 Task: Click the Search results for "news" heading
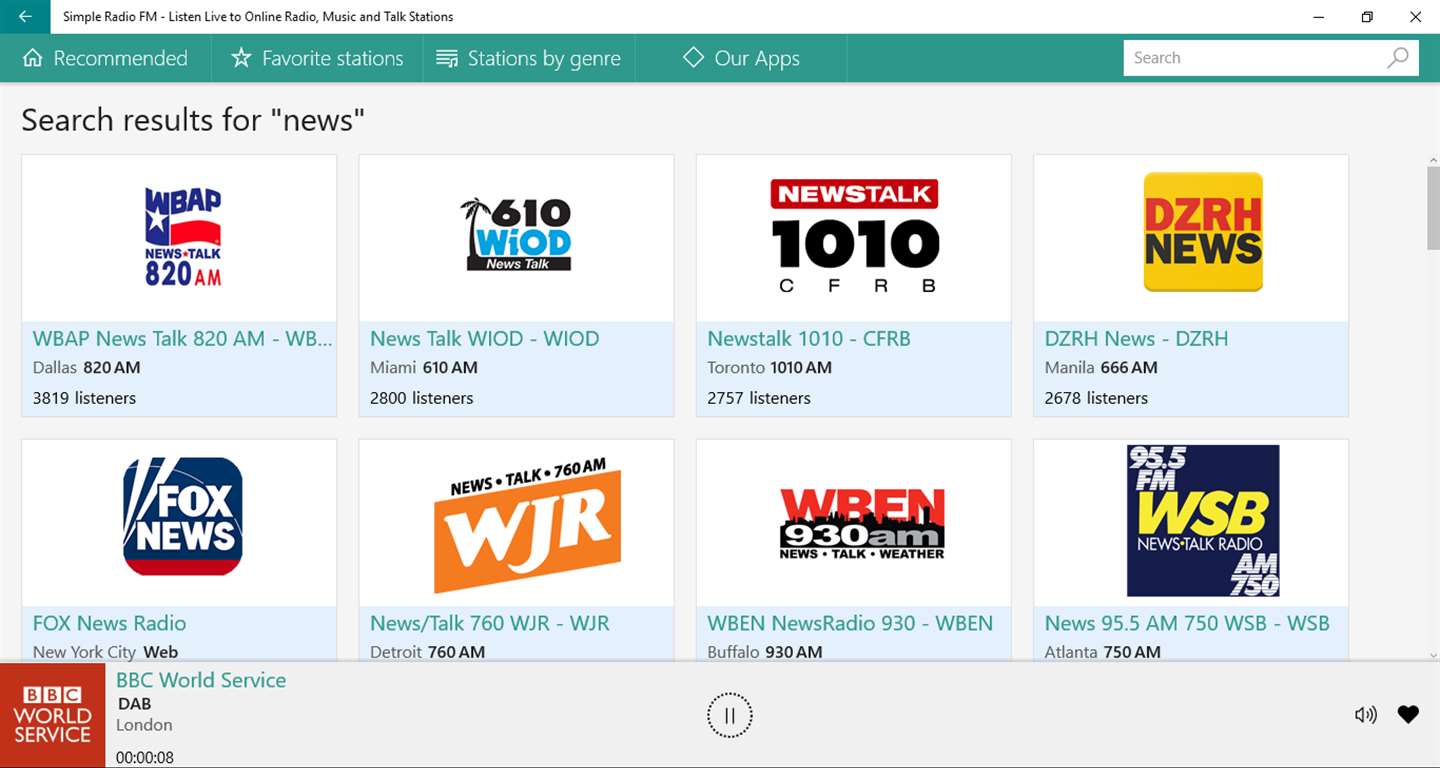point(193,120)
